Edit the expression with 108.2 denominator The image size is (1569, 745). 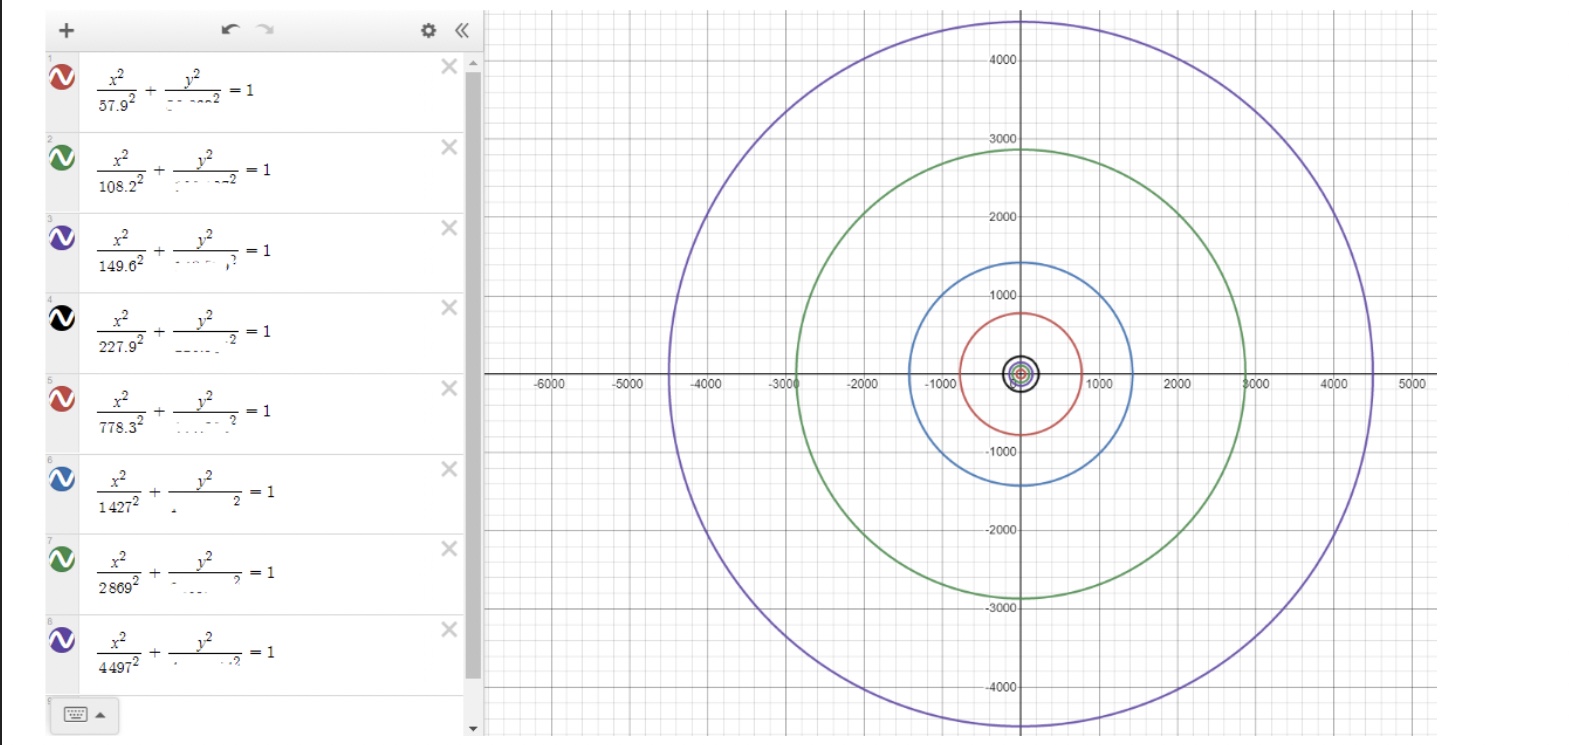(x=272, y=173)
